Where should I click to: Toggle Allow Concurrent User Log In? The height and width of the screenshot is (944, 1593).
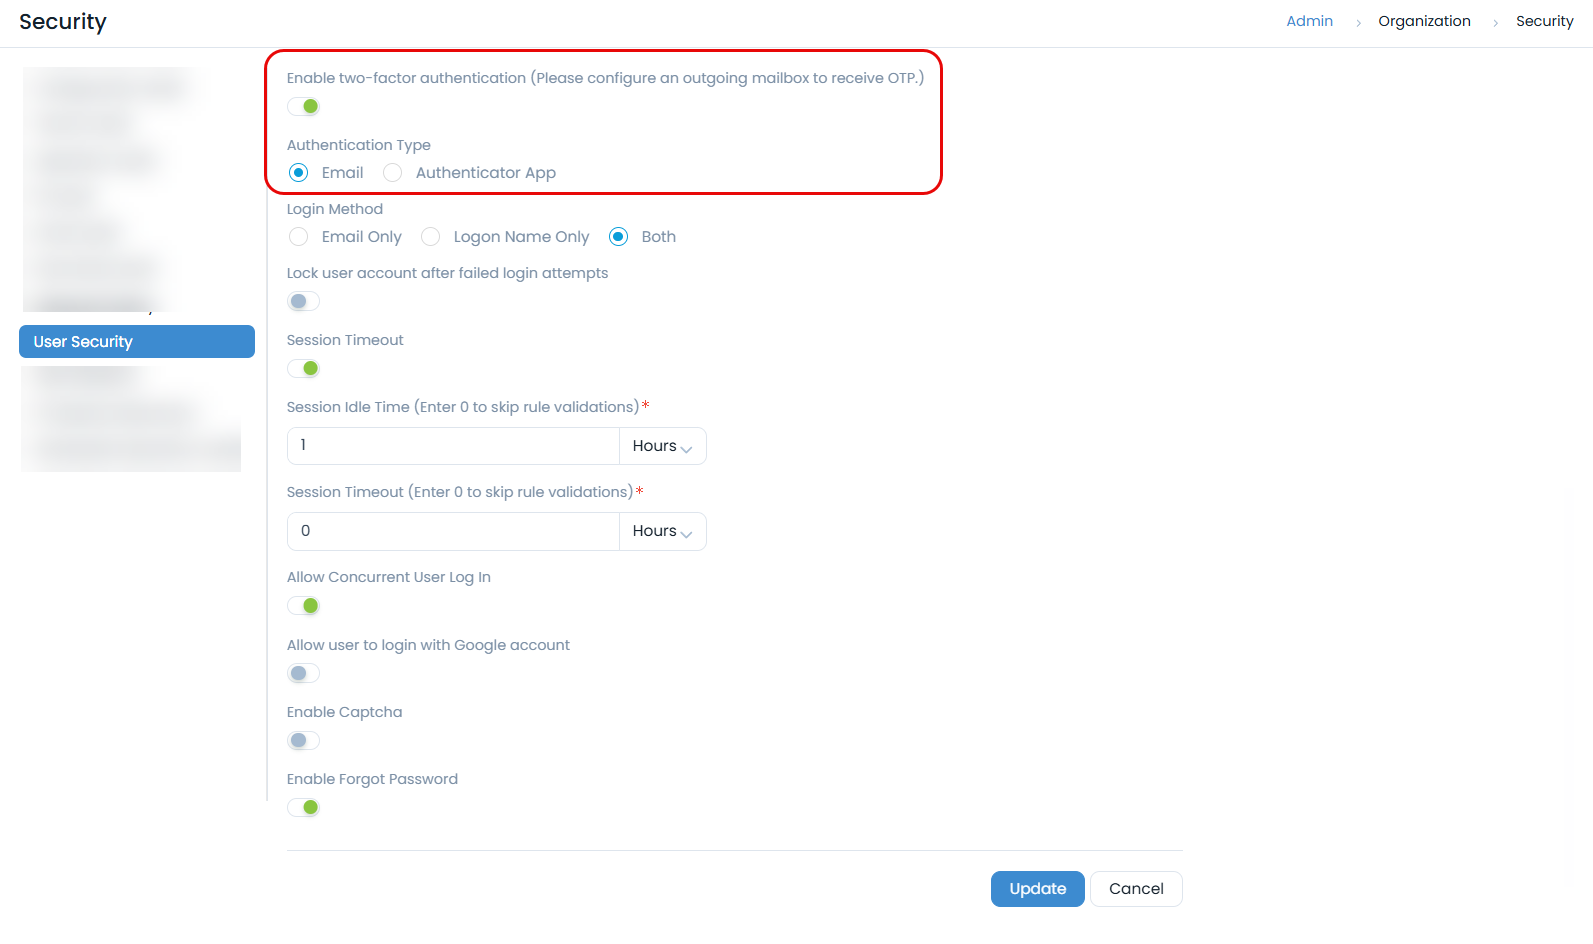pyautogui.click(x=303, y=605)
